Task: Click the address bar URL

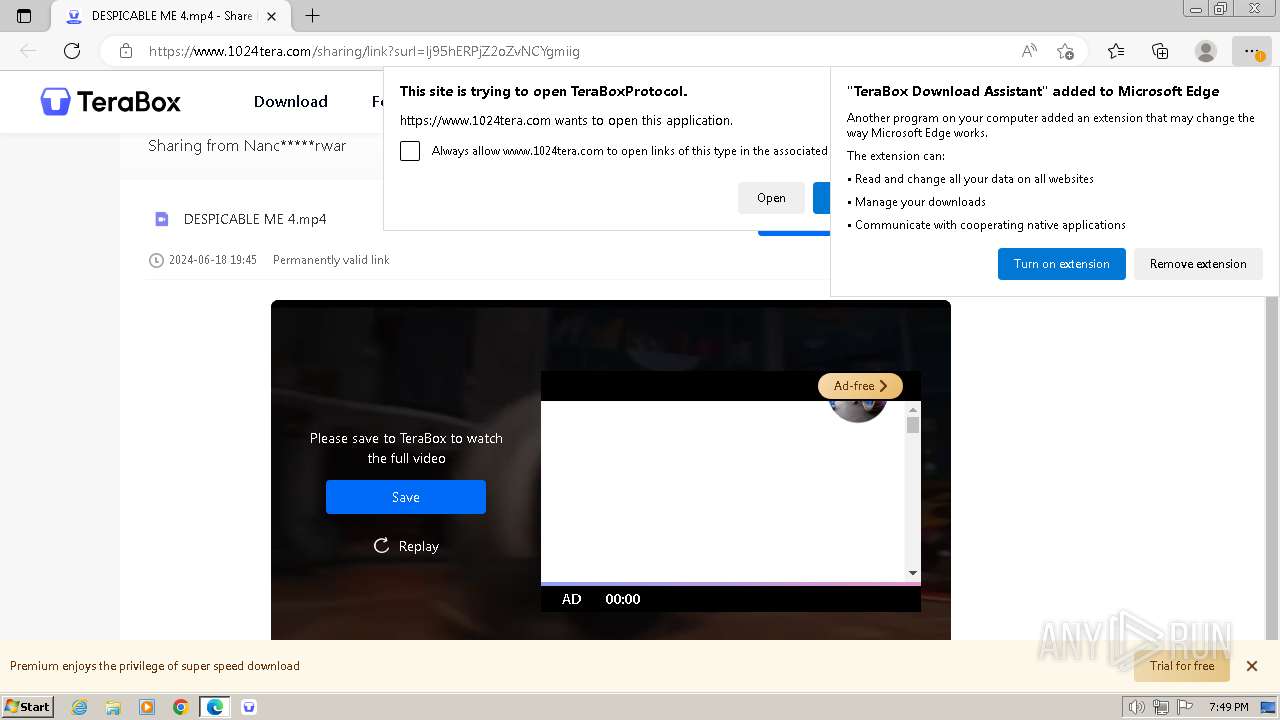Action: [x=364, y=51]
